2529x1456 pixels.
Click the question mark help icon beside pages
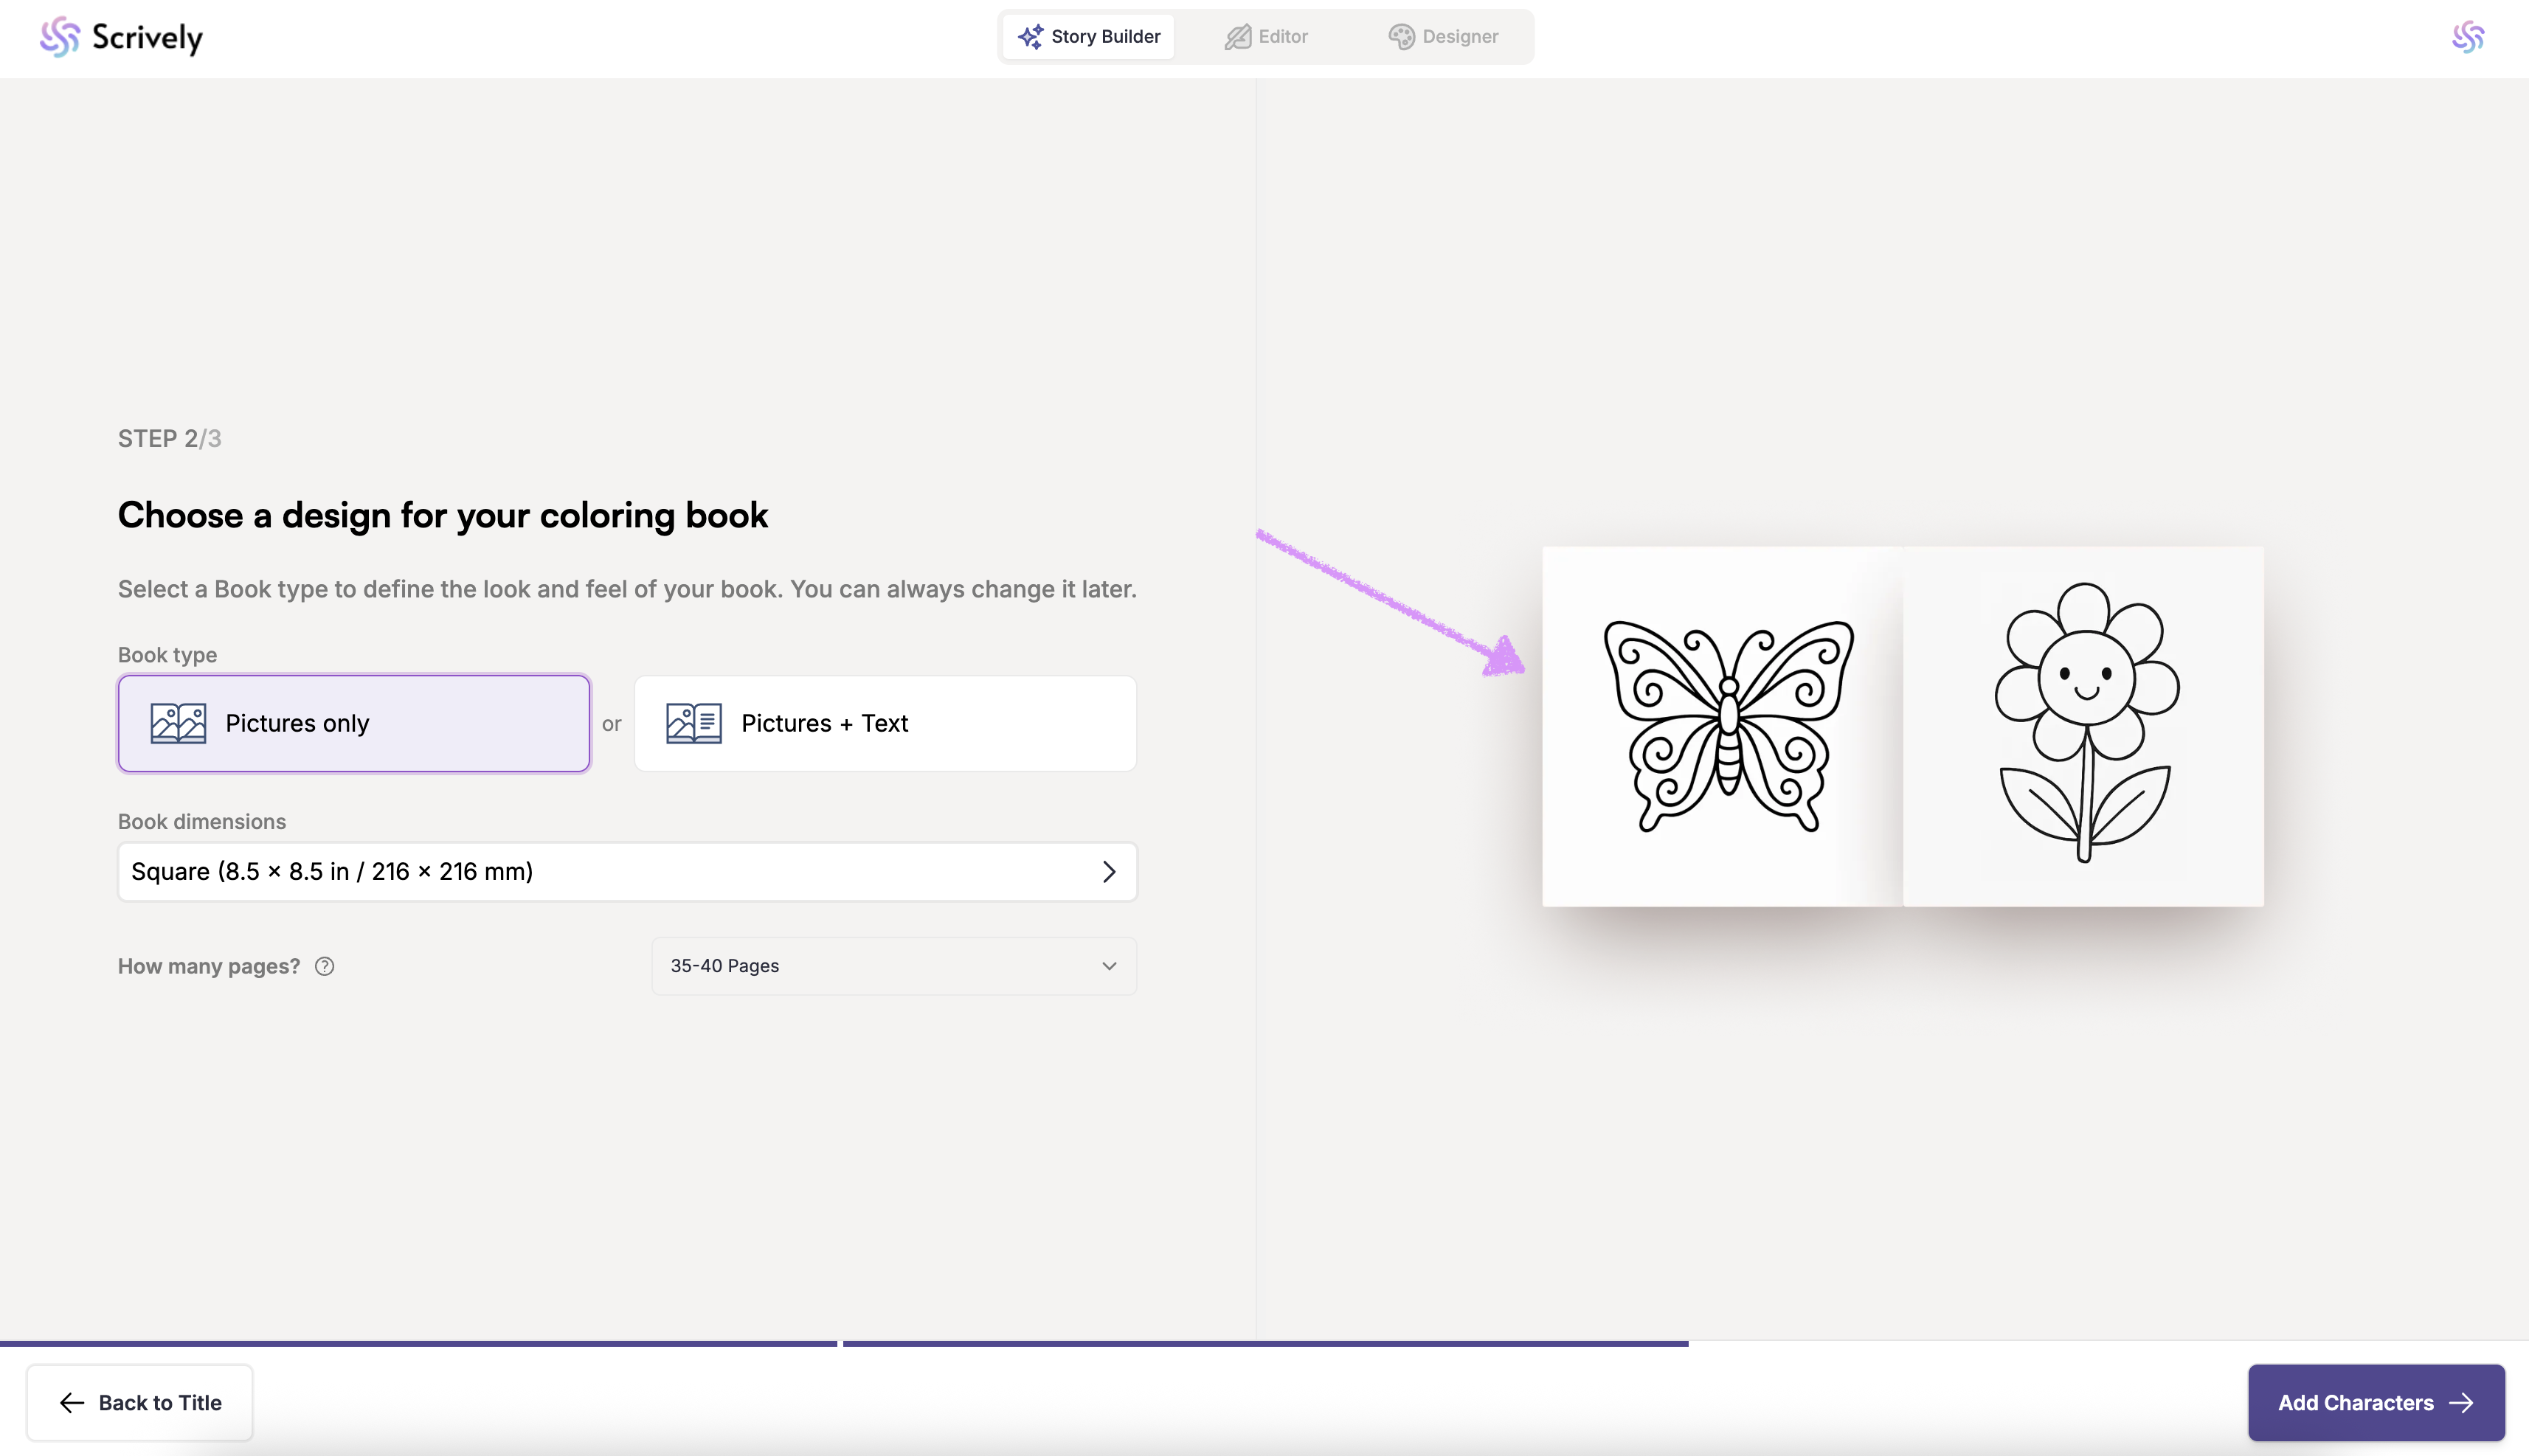coord(324,966)
